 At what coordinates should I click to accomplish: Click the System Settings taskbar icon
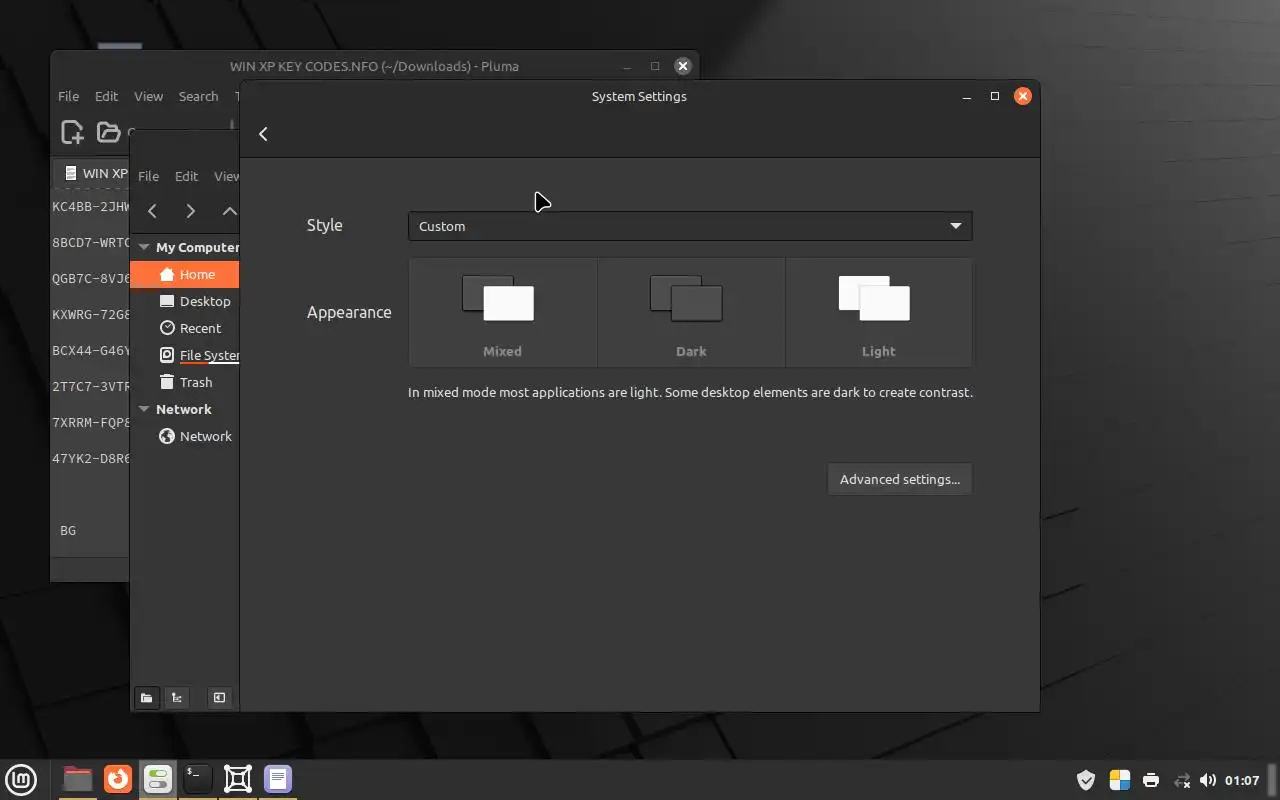158,779
